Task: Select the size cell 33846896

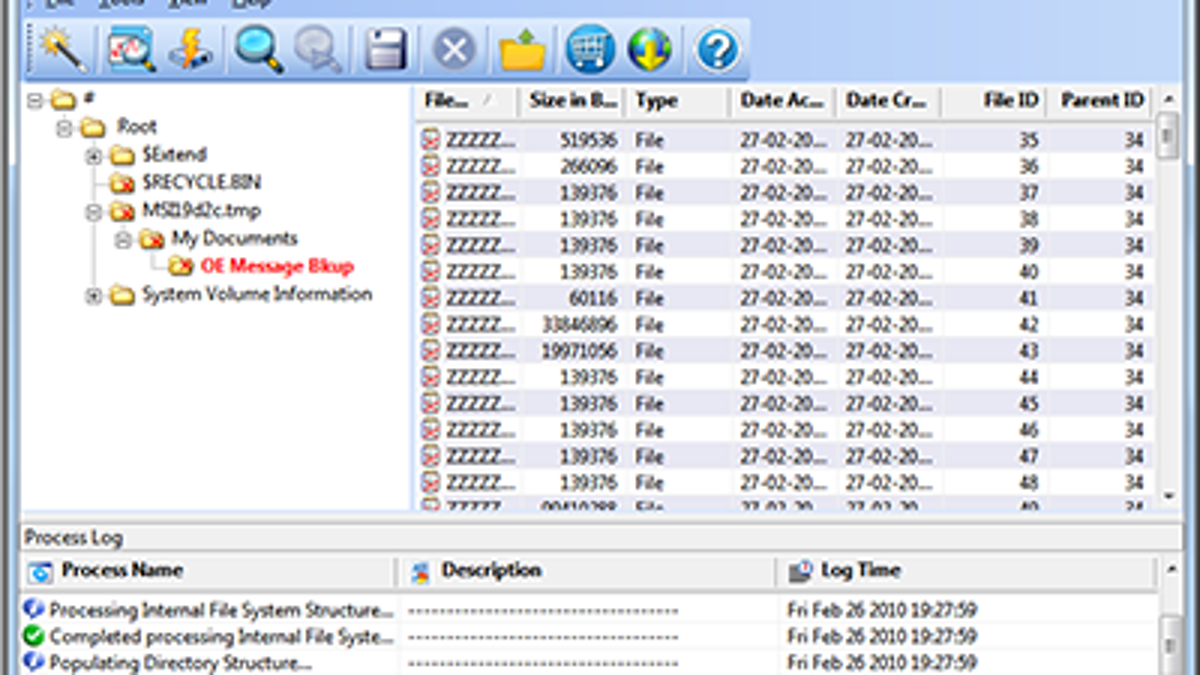Action: pyautogui.click(x=578, y=324)
